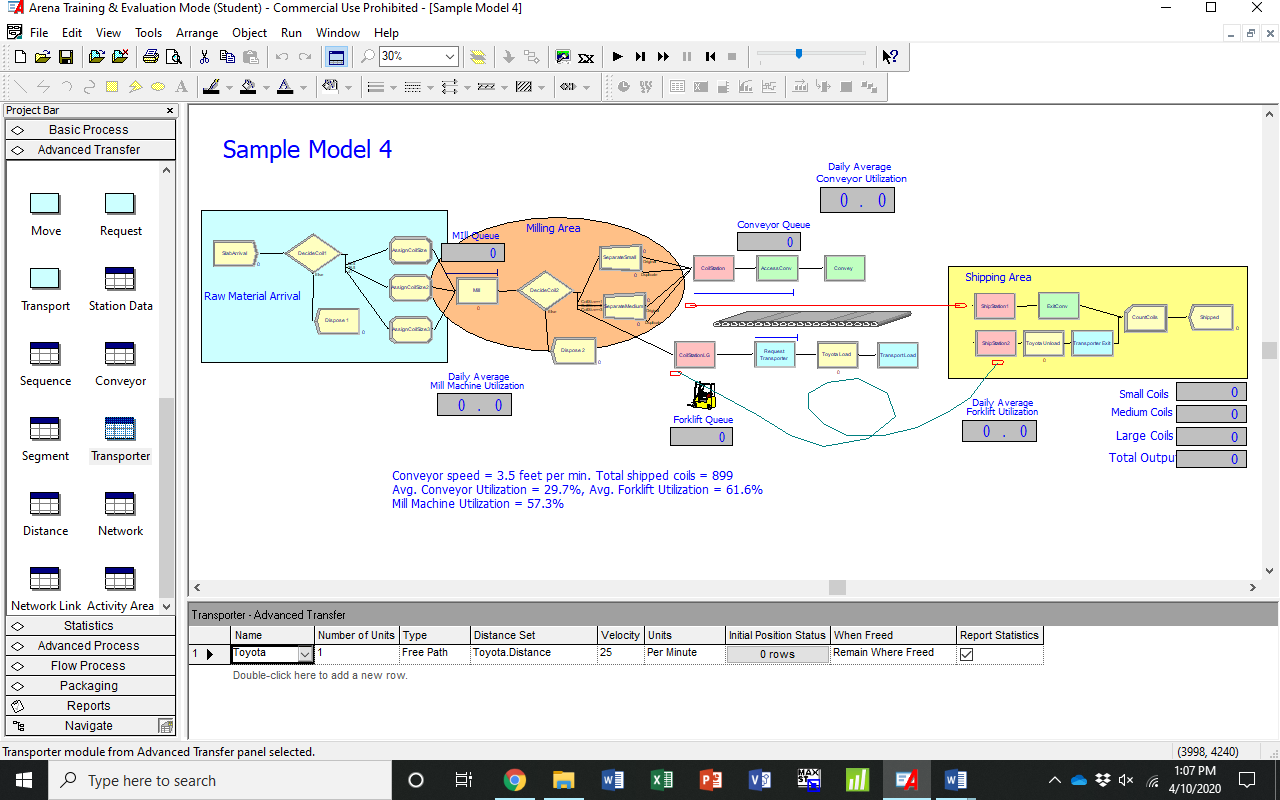Select the Segment data module icon
The height and width of the screenshot is (800, 1280).
tap(45, 439)
